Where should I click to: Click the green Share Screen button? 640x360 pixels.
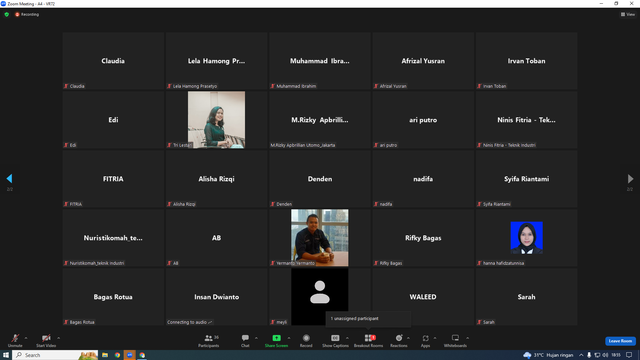(276, 340)
